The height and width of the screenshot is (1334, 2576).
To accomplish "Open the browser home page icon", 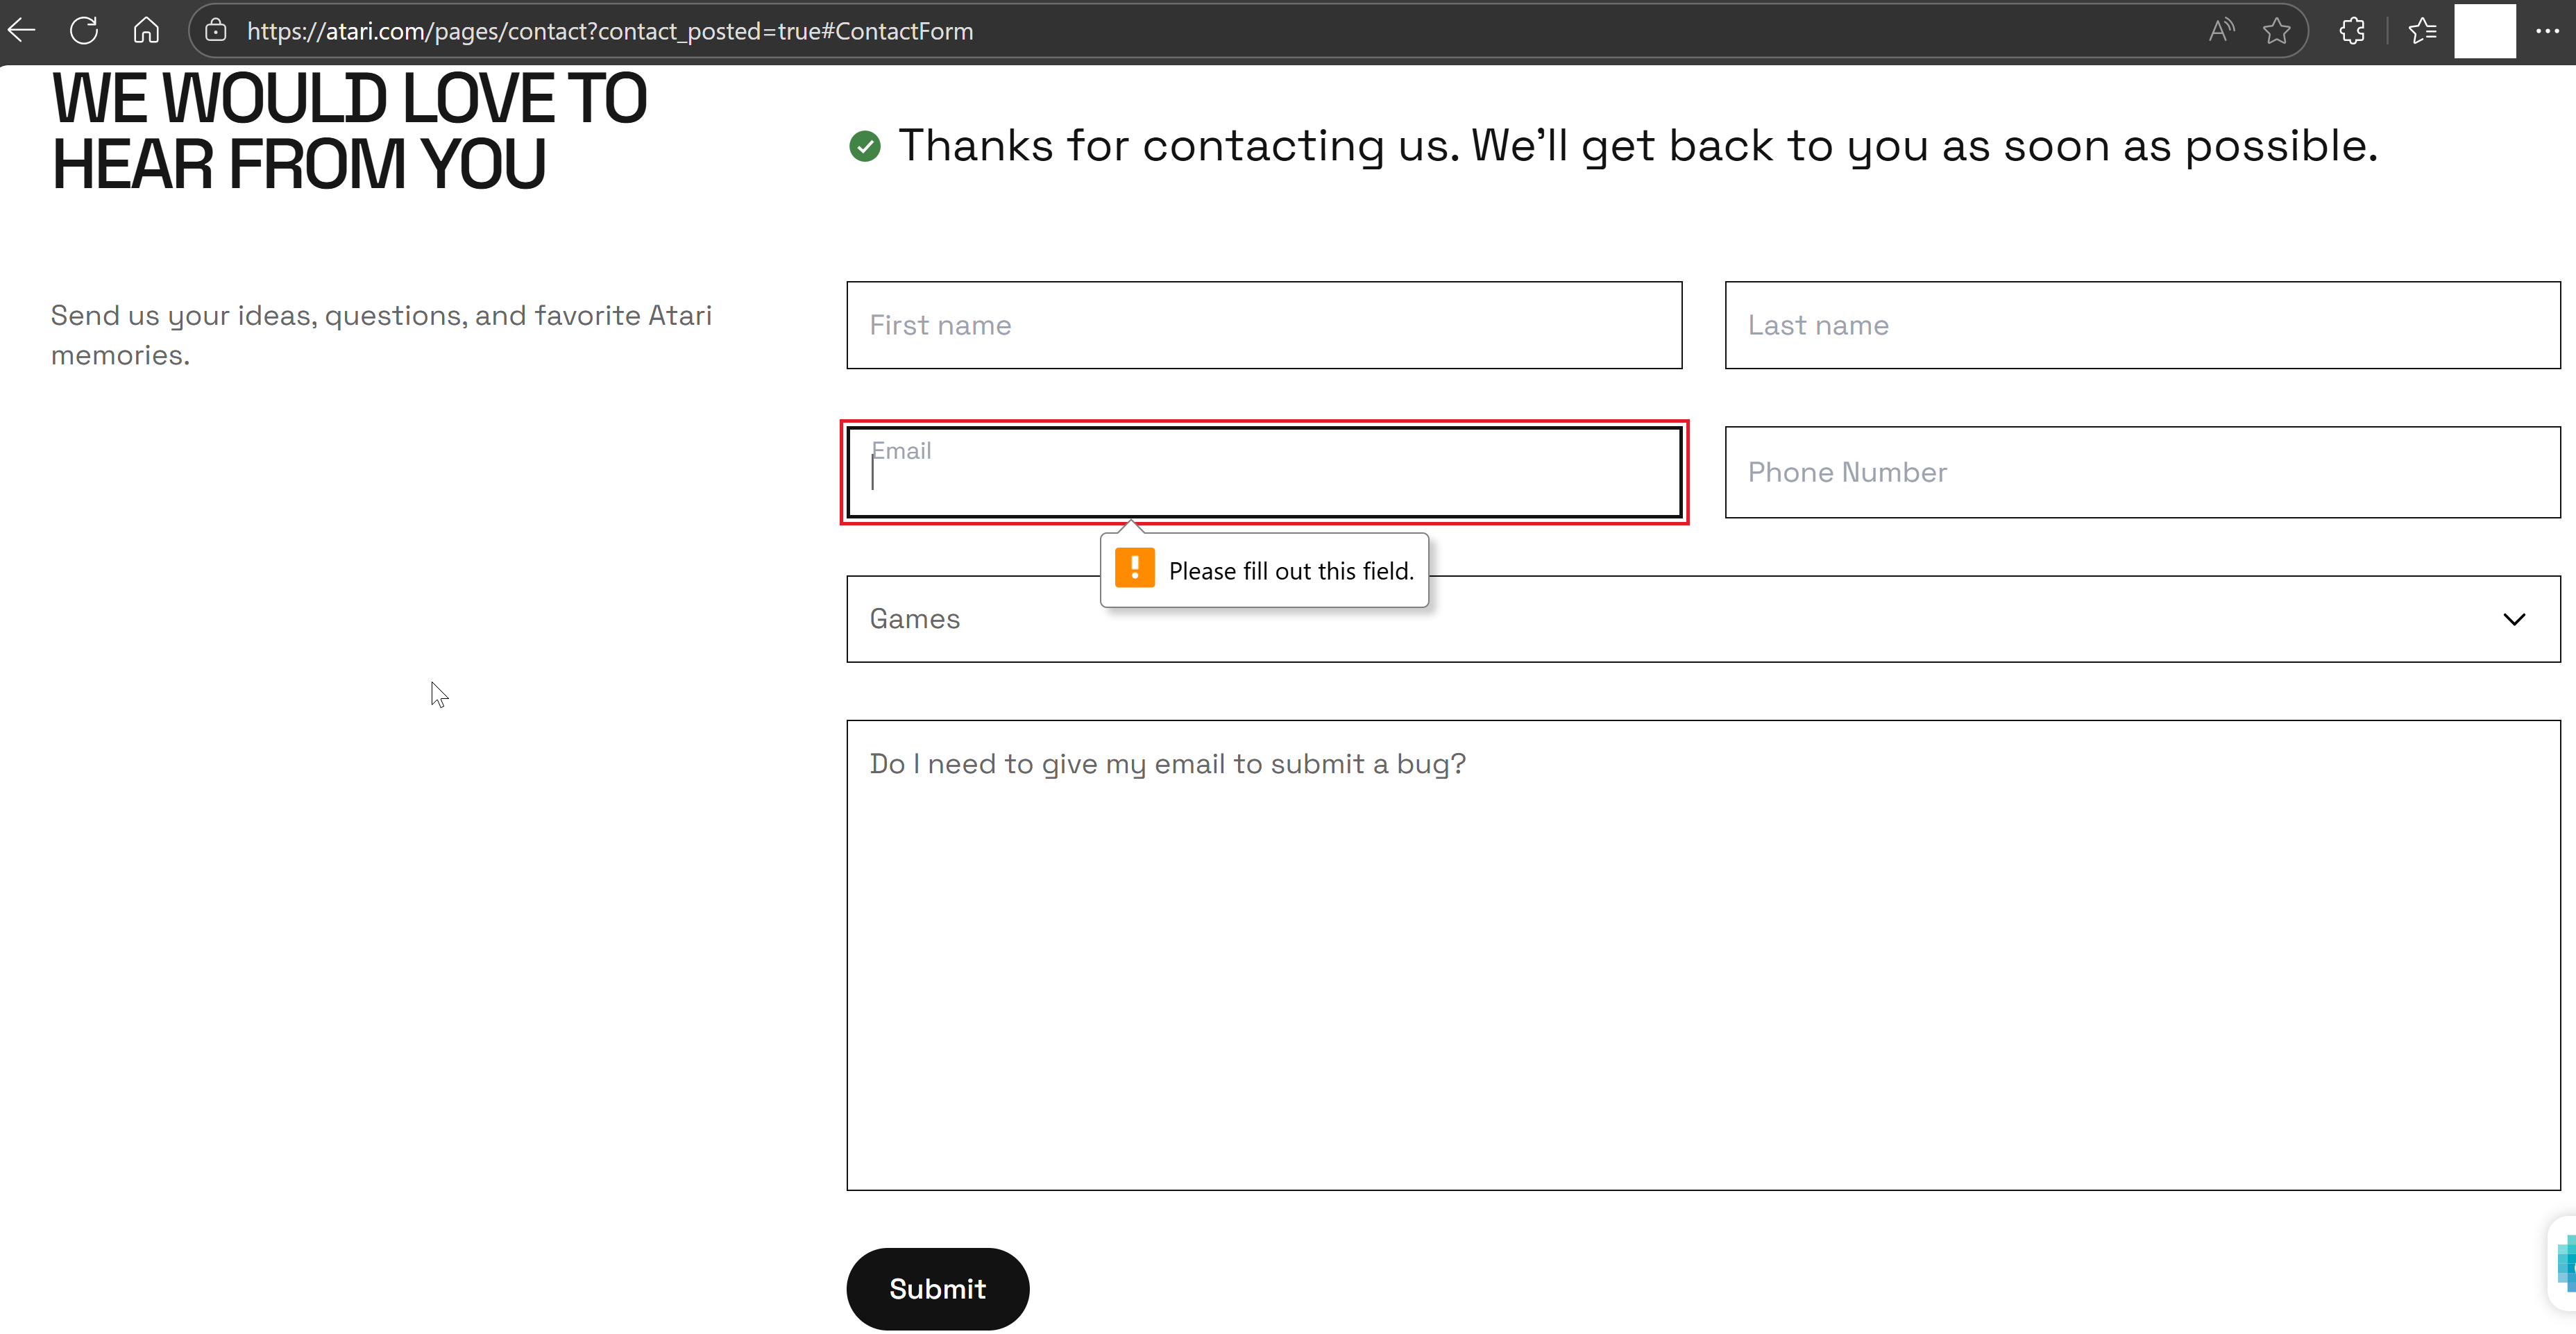I will tap(146, 31).
